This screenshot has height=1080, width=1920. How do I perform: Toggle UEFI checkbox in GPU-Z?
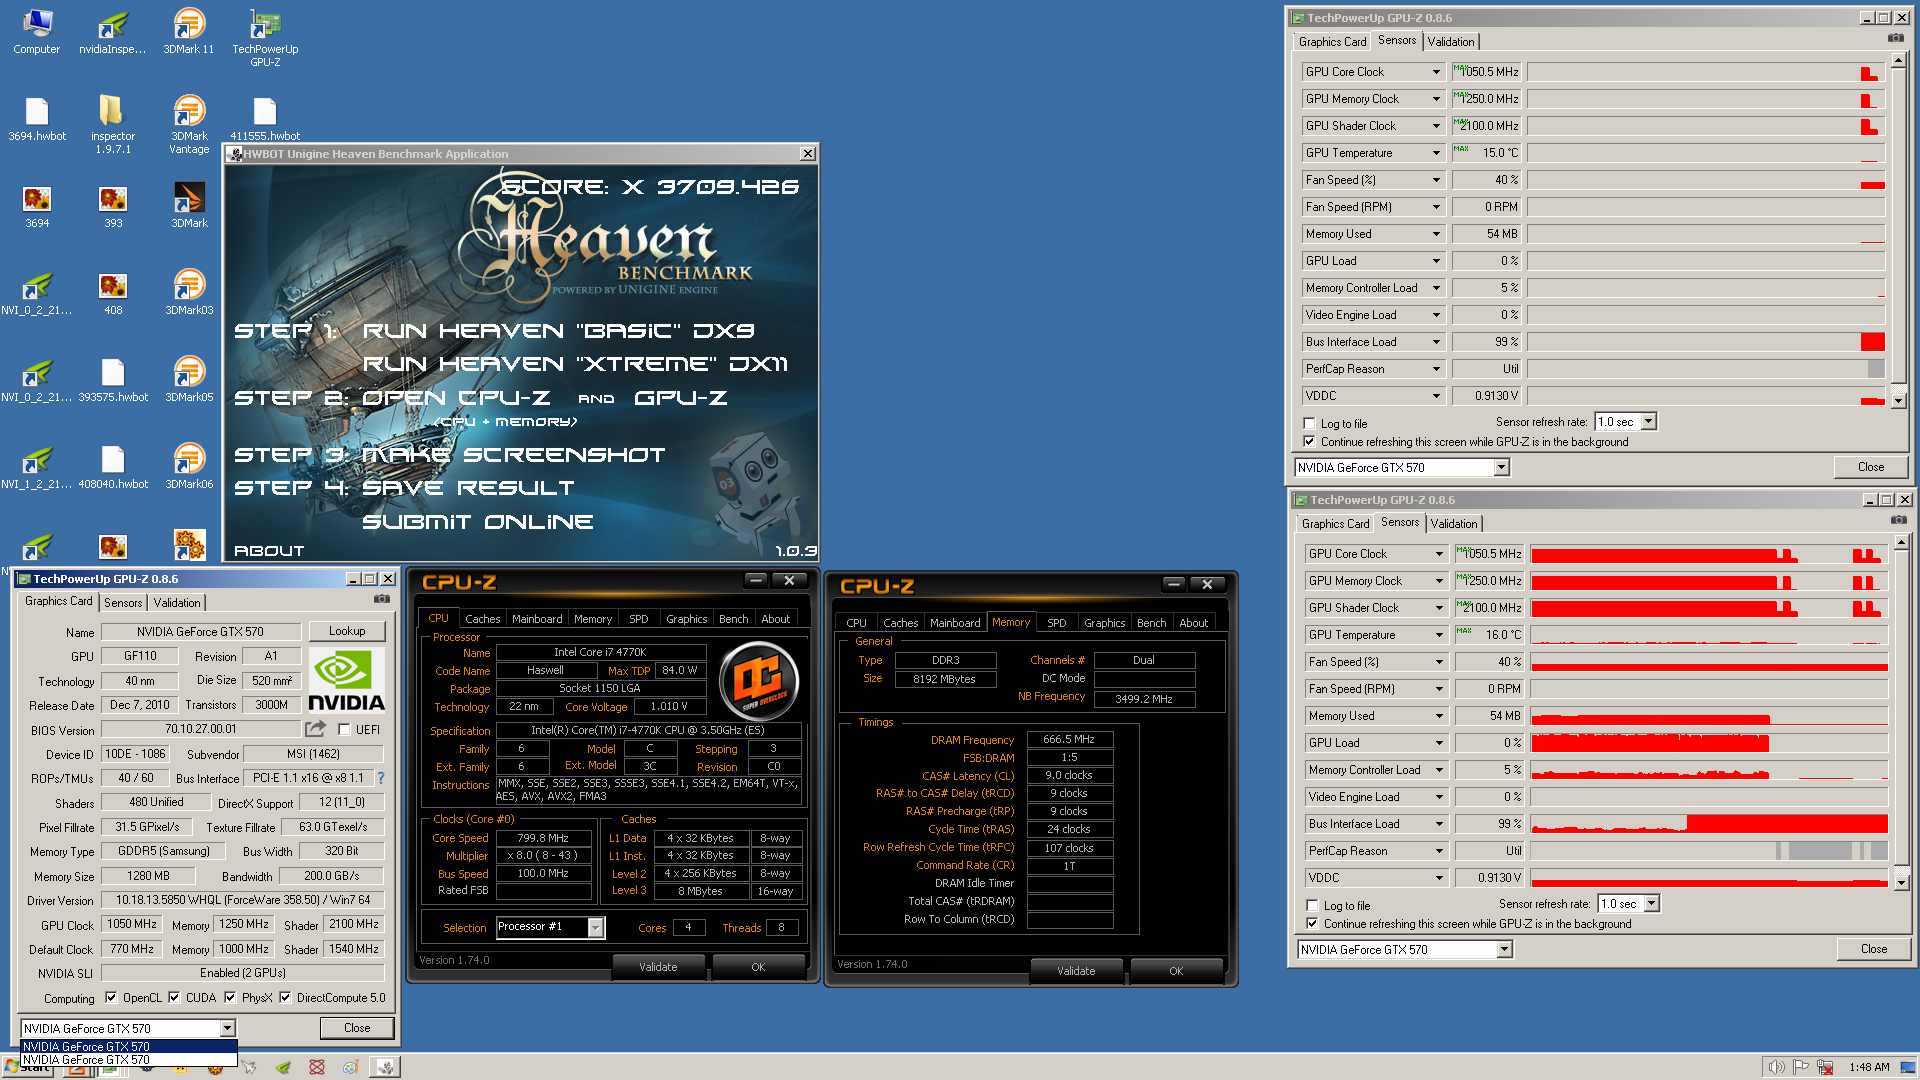point(344,729)
